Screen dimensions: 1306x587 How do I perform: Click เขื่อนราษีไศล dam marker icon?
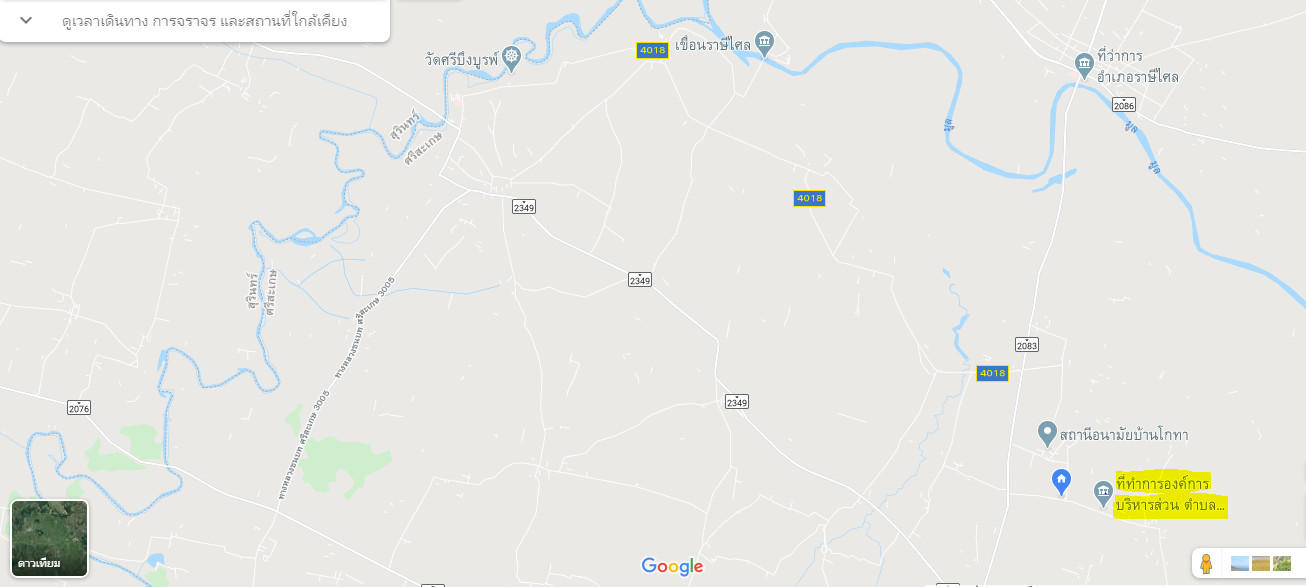click(x=765, y=42)
